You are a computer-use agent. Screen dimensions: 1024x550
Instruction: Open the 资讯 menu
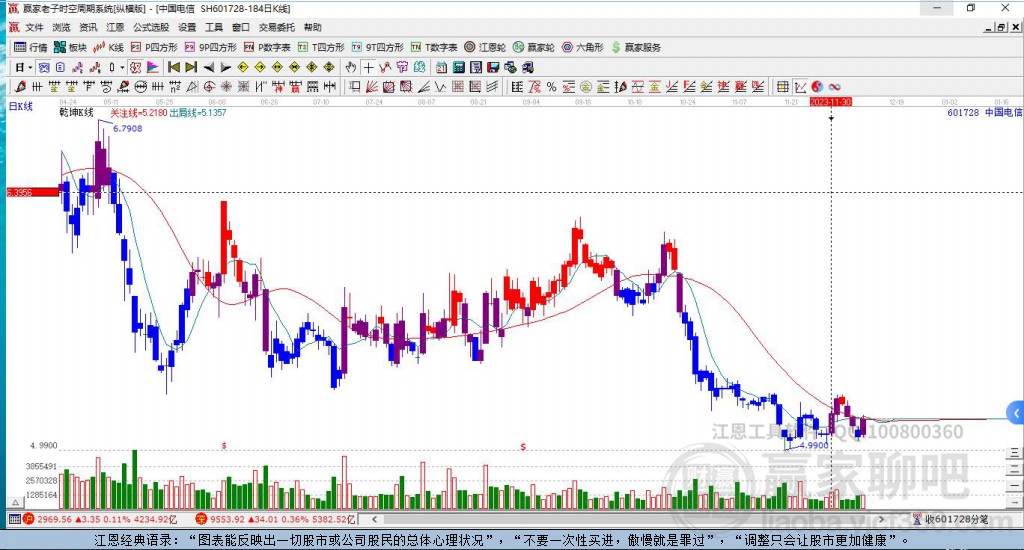(x=88, y=27)
